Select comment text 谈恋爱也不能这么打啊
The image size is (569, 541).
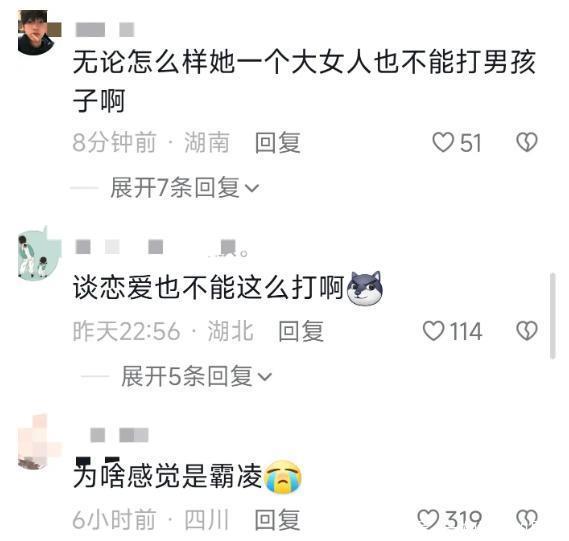click(209, 288)
